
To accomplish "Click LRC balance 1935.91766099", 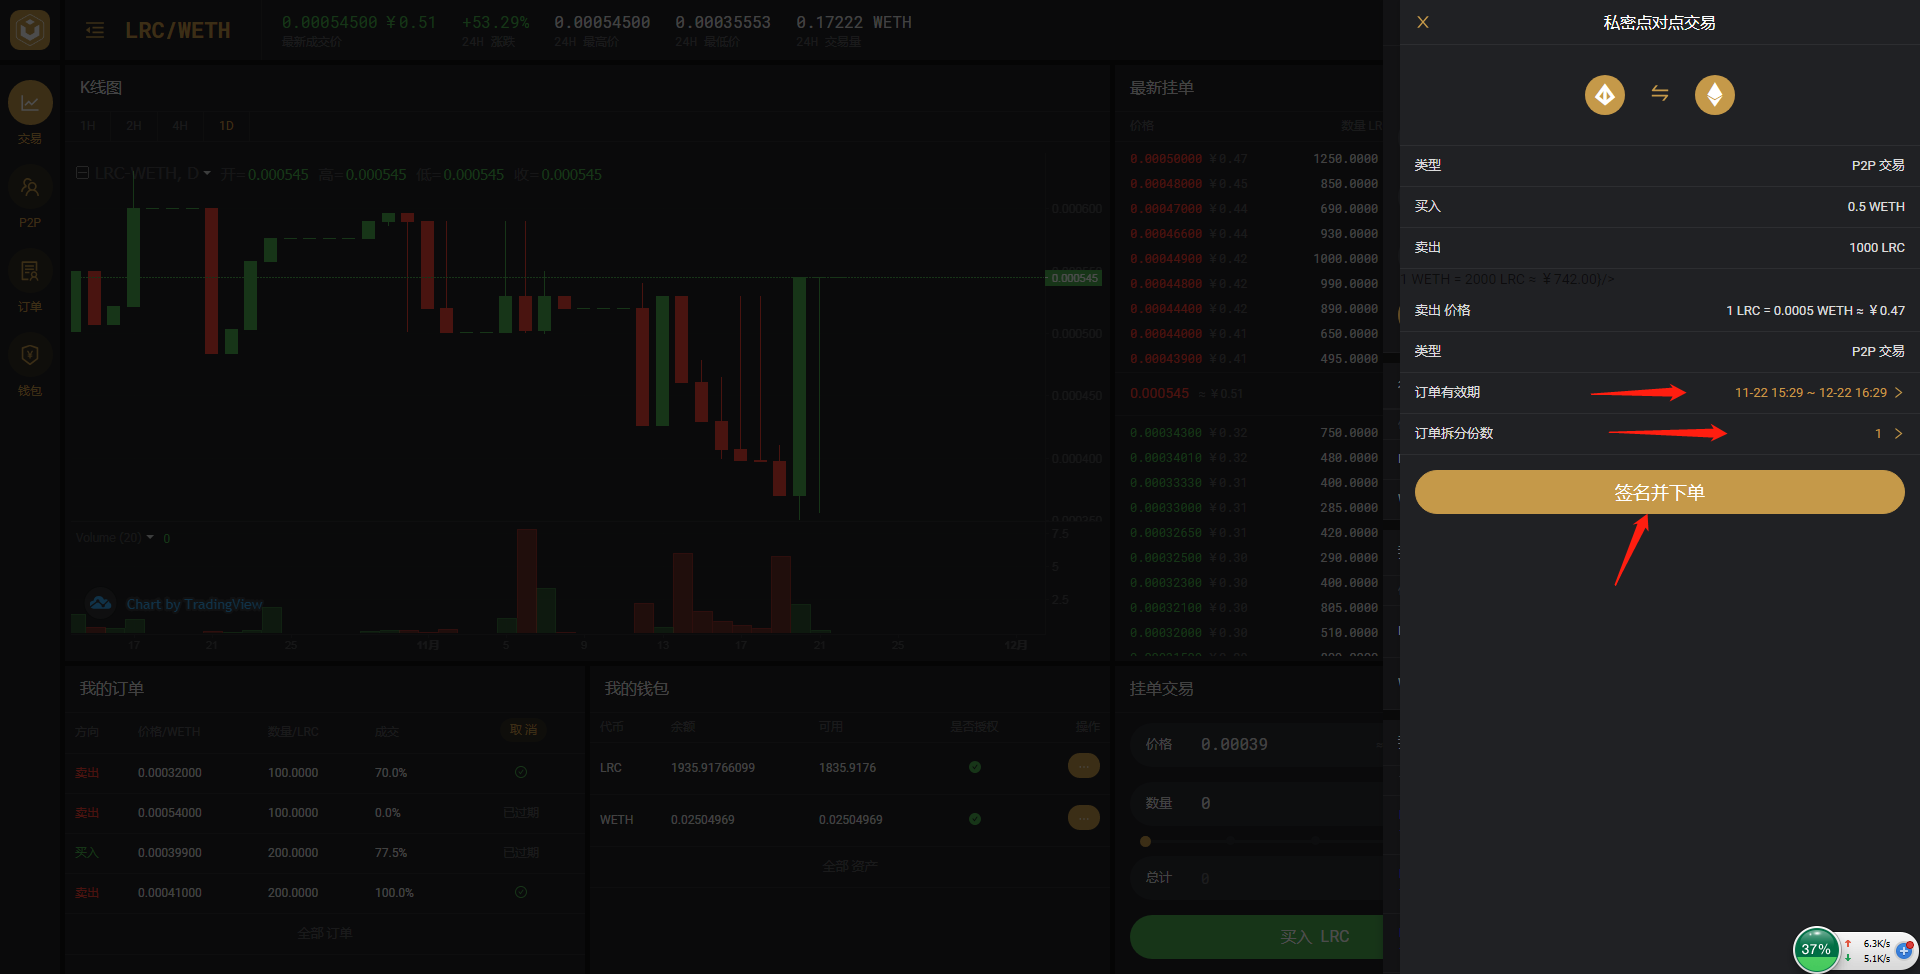I will coord(713,768).
